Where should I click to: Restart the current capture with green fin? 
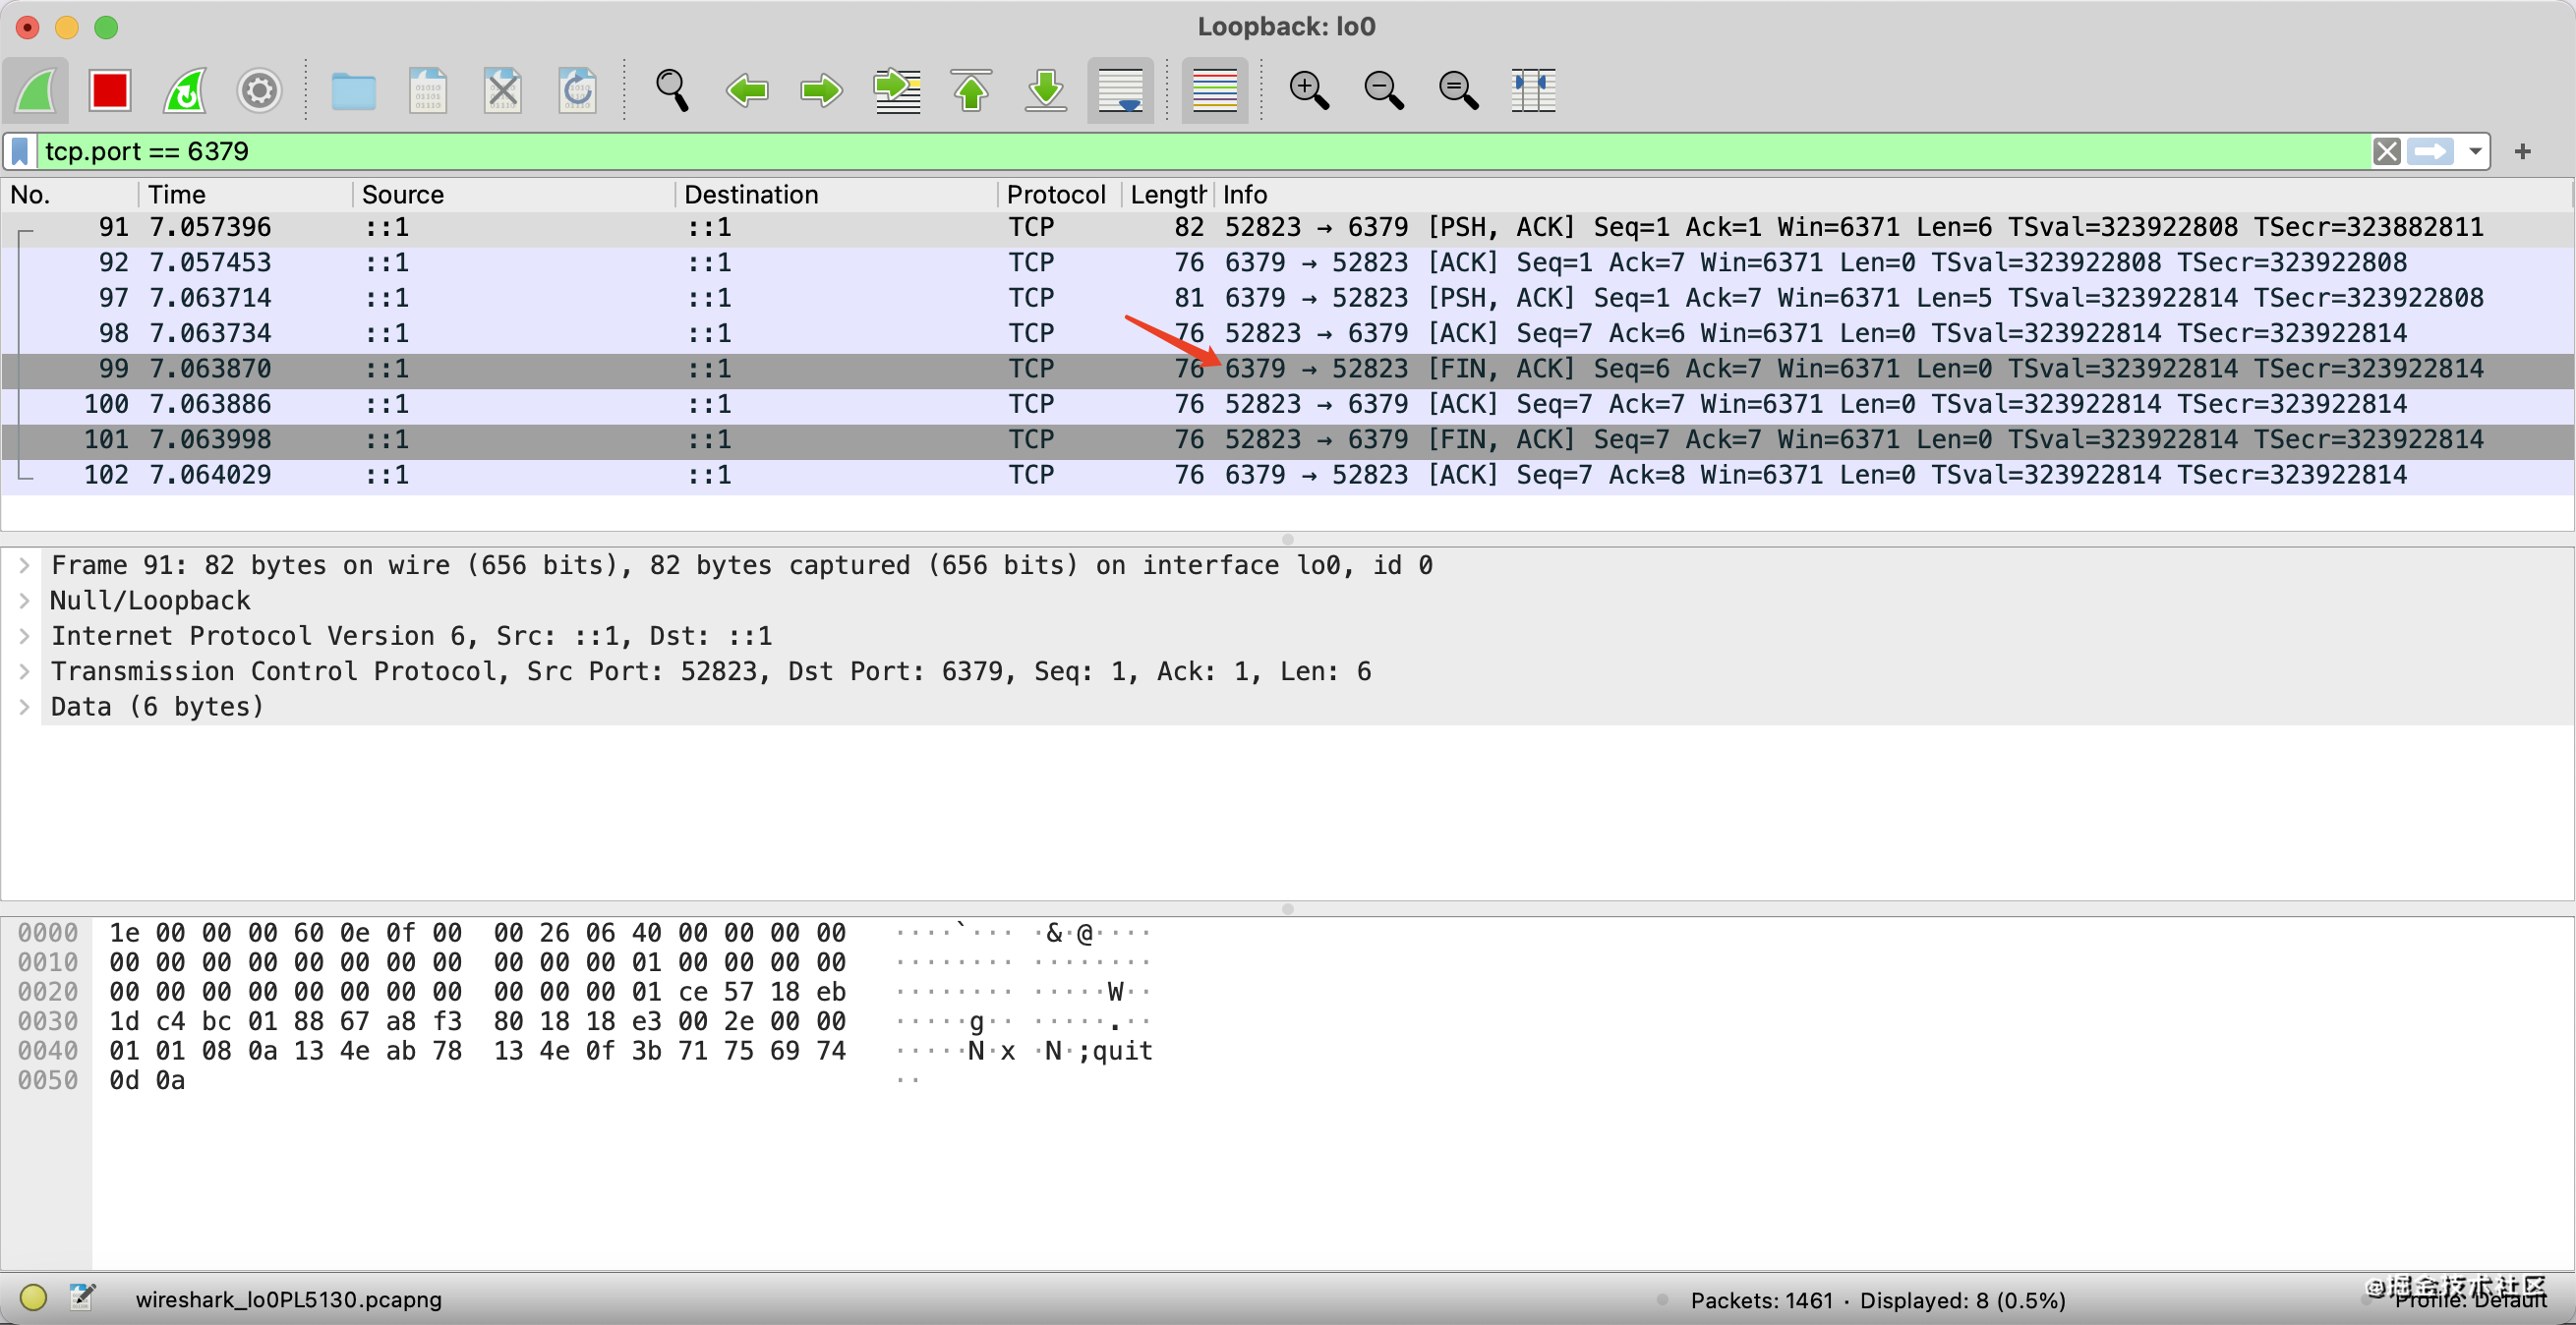(185, 91)
